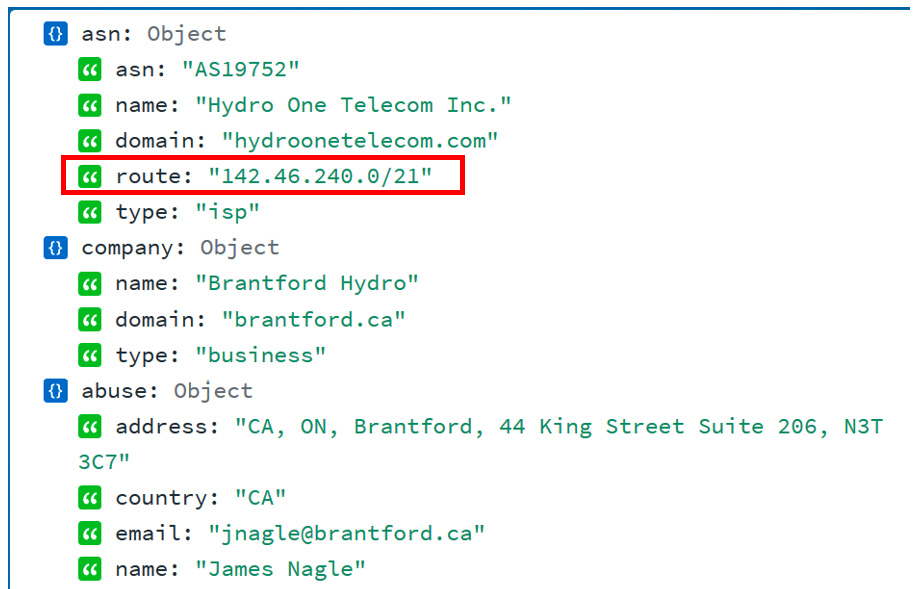Click the object icon beside company
The width and height of the screenshot is (916, 589).
click(x=55, y=248)
